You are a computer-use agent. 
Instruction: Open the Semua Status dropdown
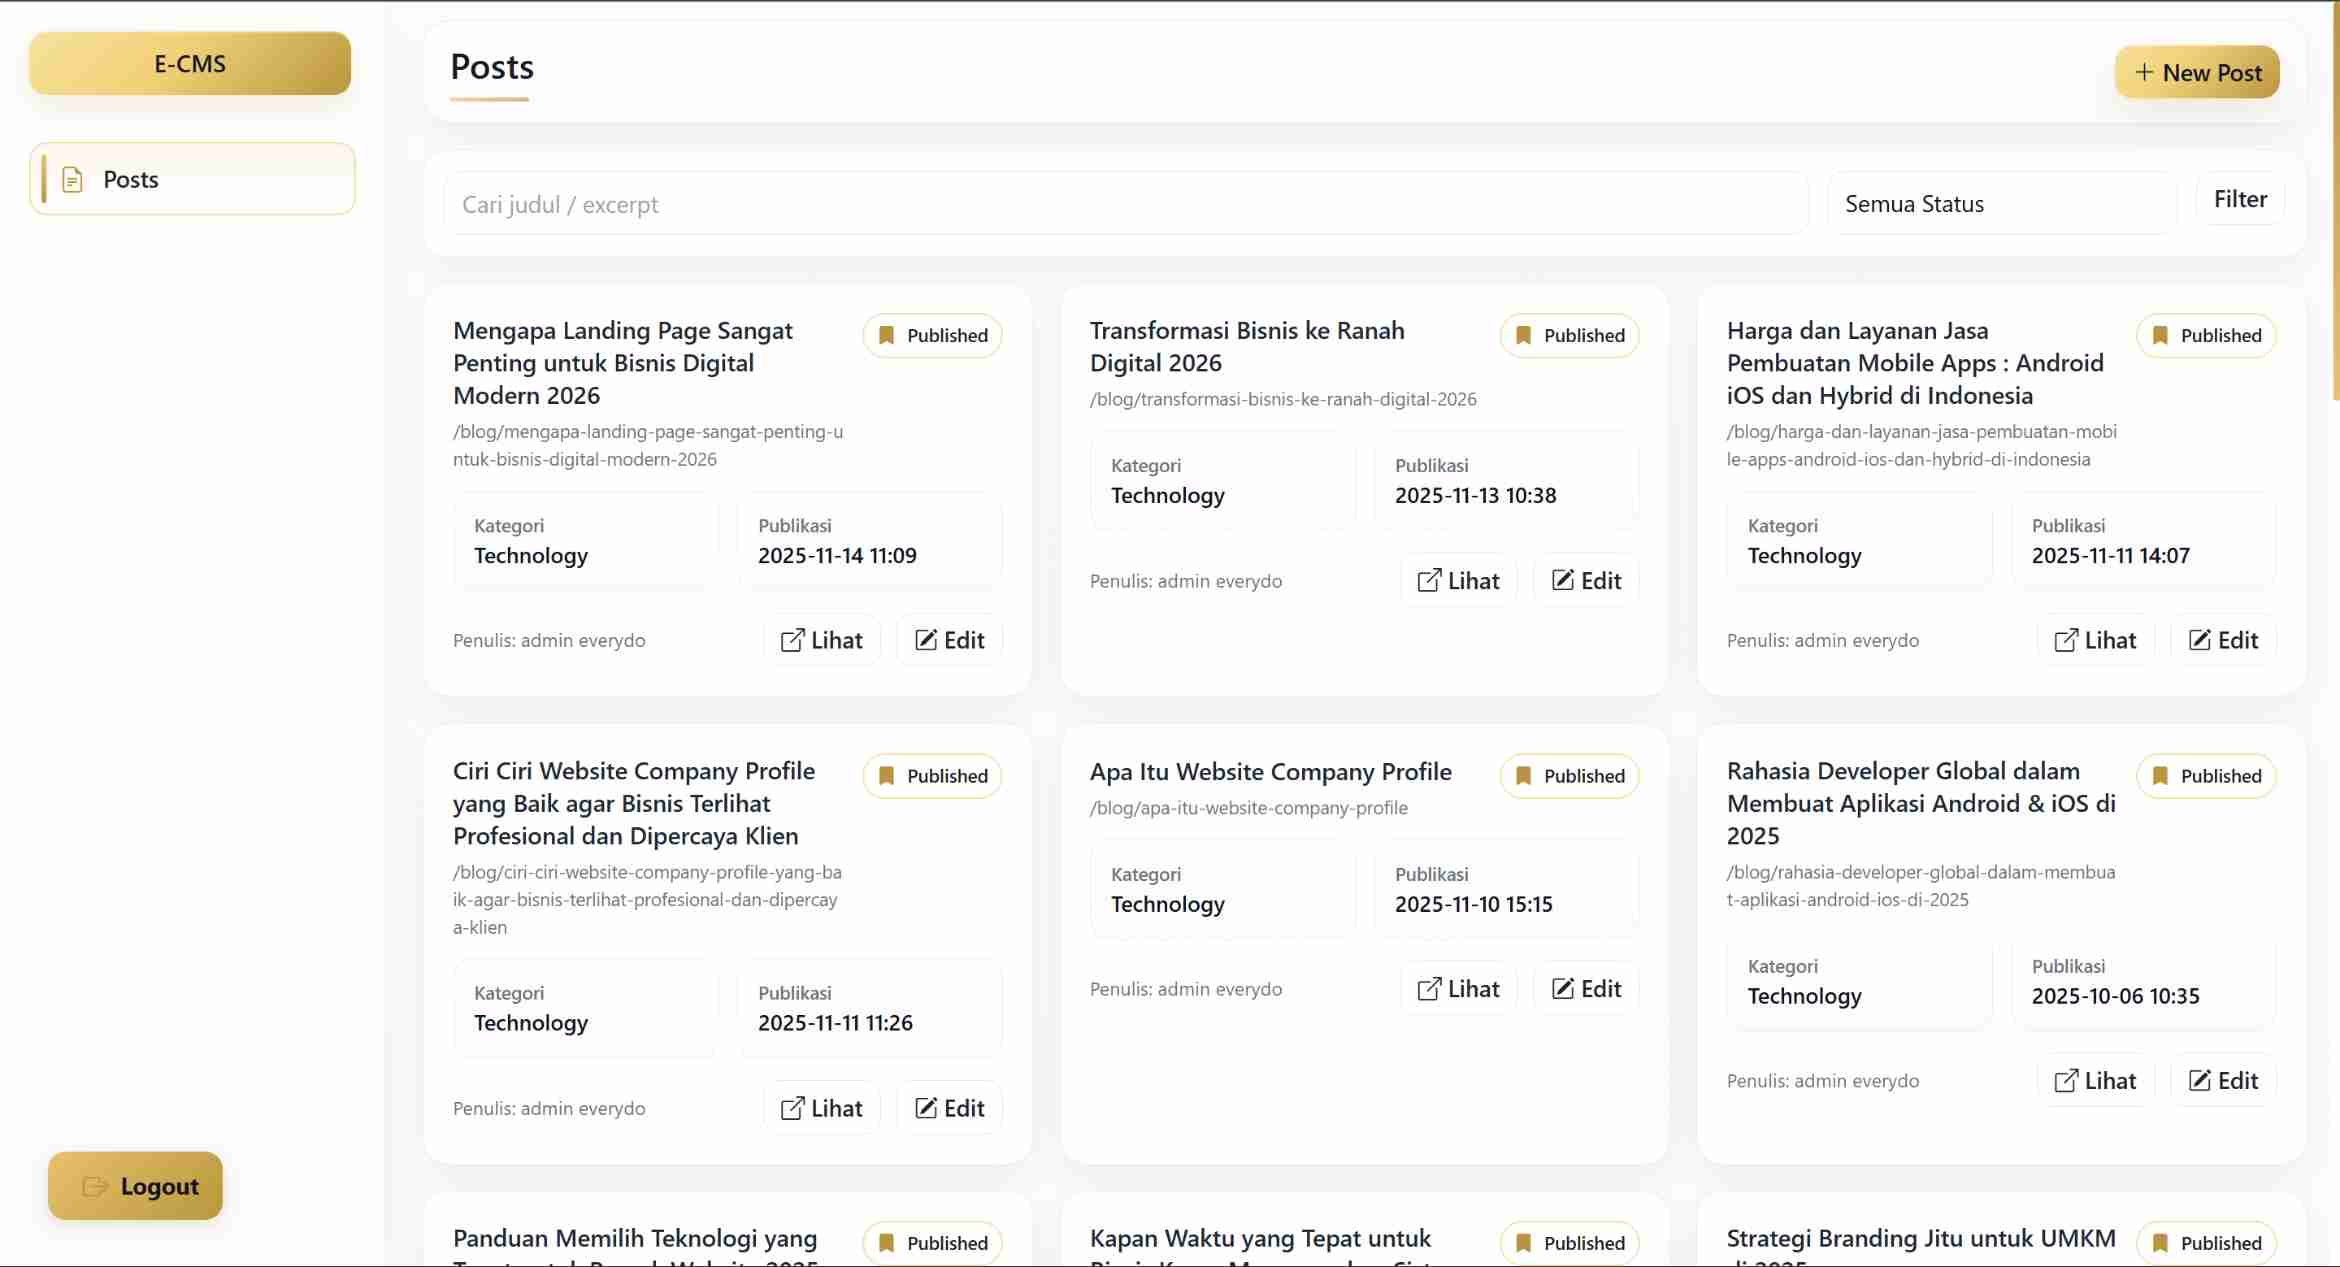pyautogui.click(x=2002, y=203)
